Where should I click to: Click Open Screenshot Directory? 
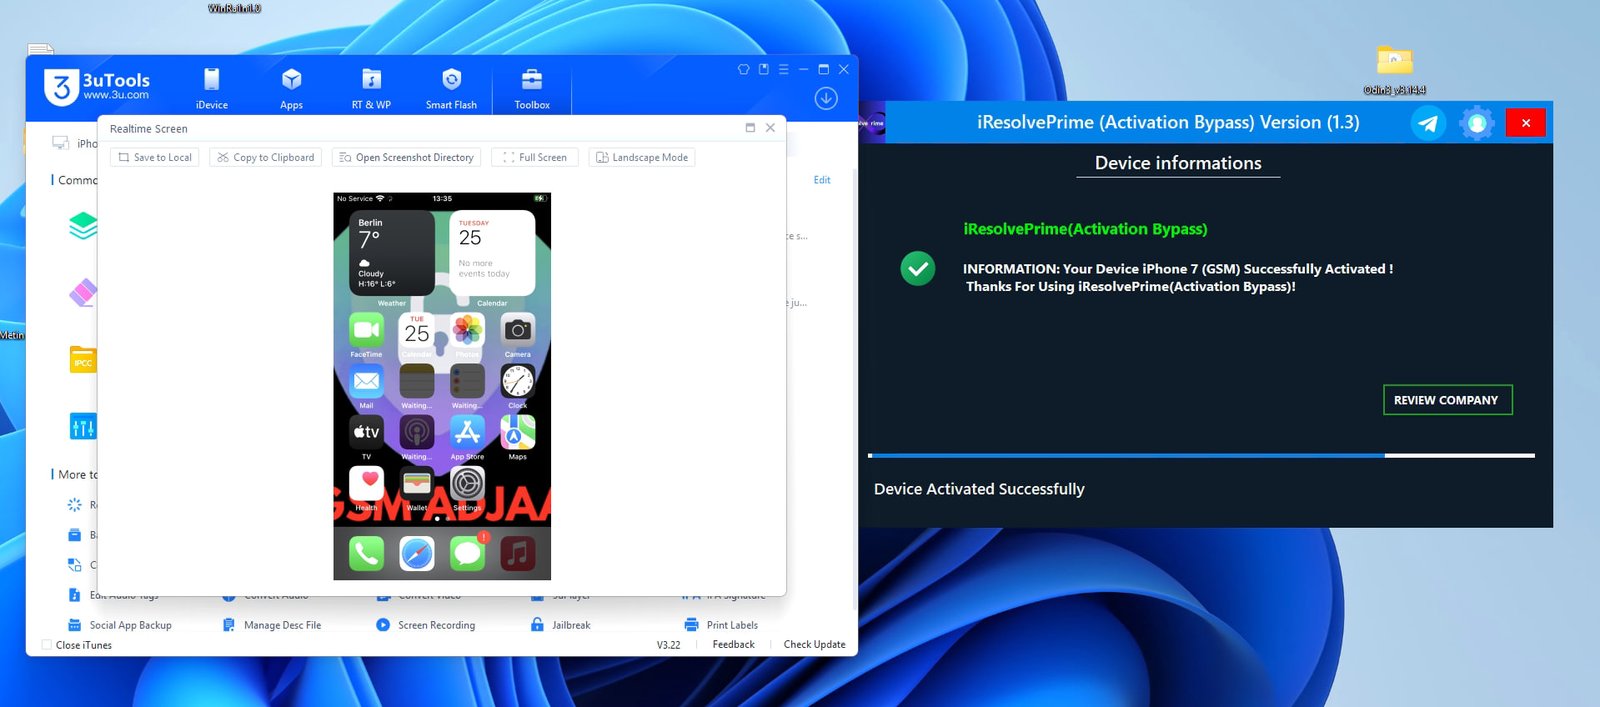pyautogui.click(x=406, y=157)
